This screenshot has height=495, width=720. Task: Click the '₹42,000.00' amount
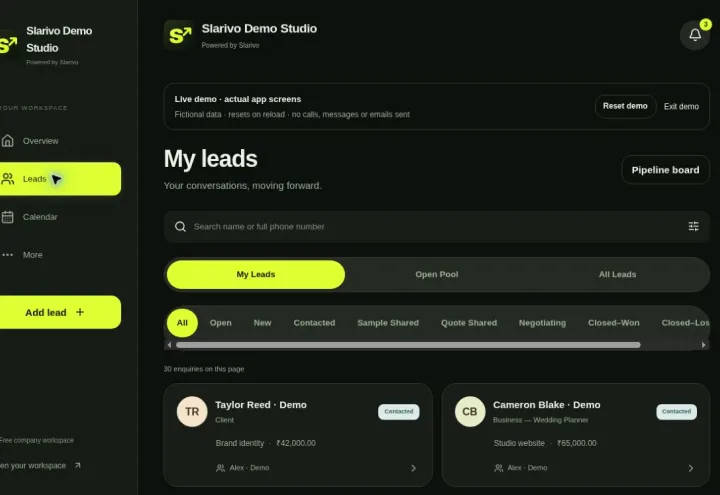[296, 443]
